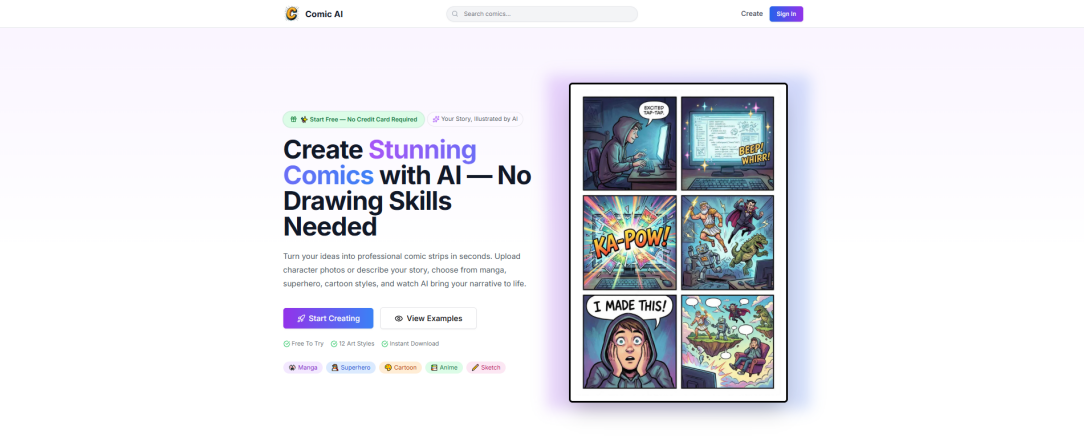Click the sparkle icon in Your Story badge
Screen dimensions: 1084x438
pyautogui.click(x=436, y=120)
